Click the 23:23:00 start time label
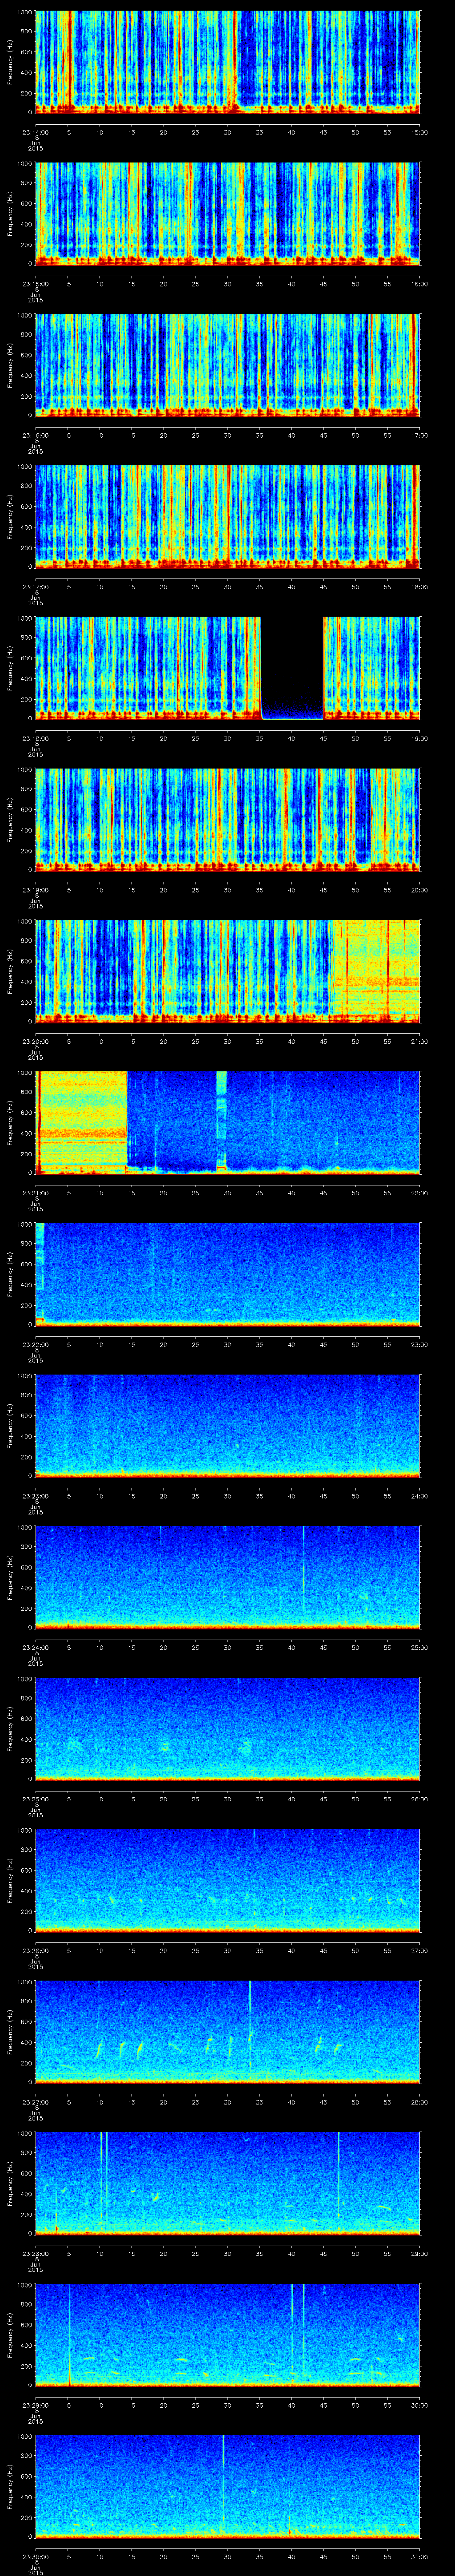 (36, 1497)
